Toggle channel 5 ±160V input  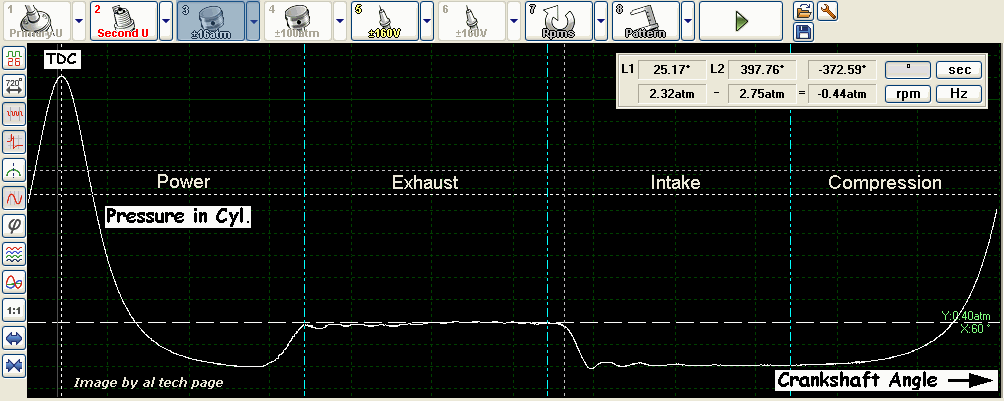point(383,20)
